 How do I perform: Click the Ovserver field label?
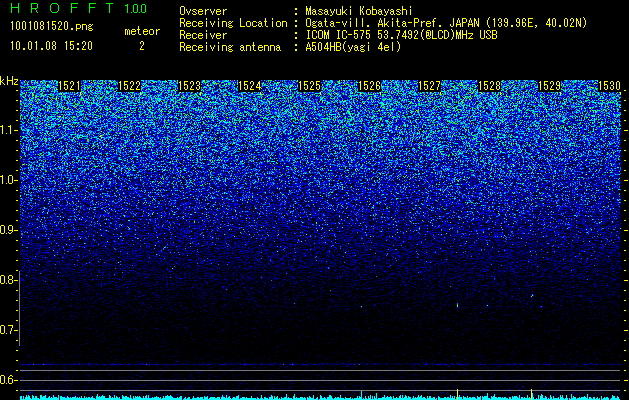[203, 12]
